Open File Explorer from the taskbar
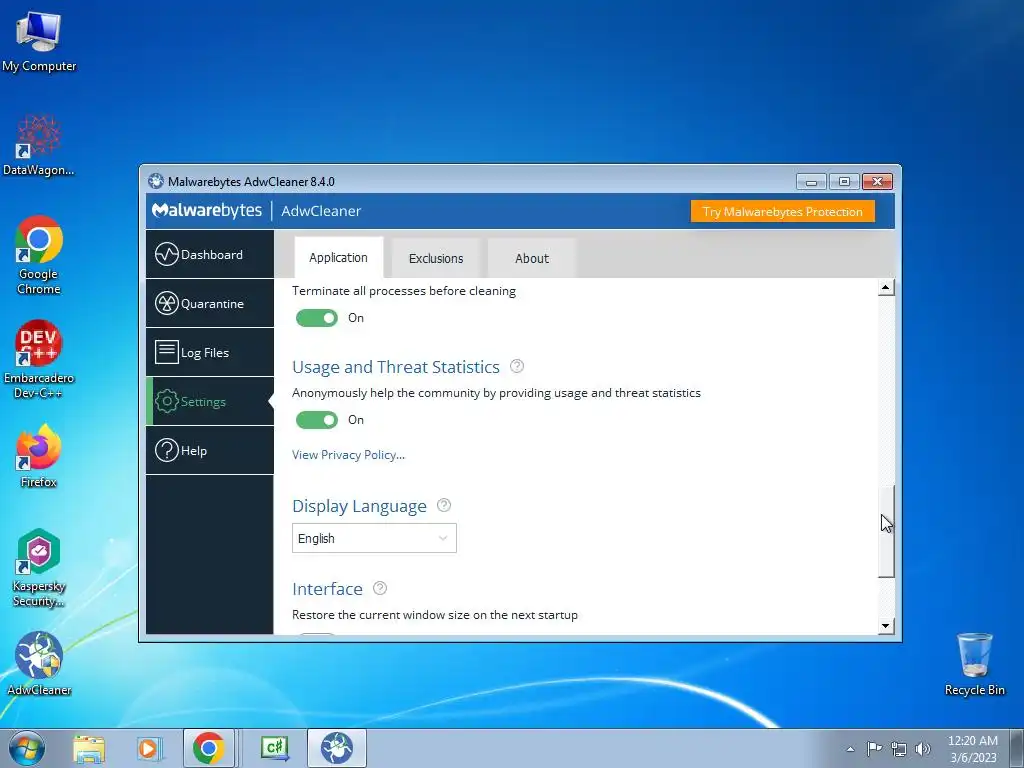This screenshot has height=768, width=1024. (89, 748)
